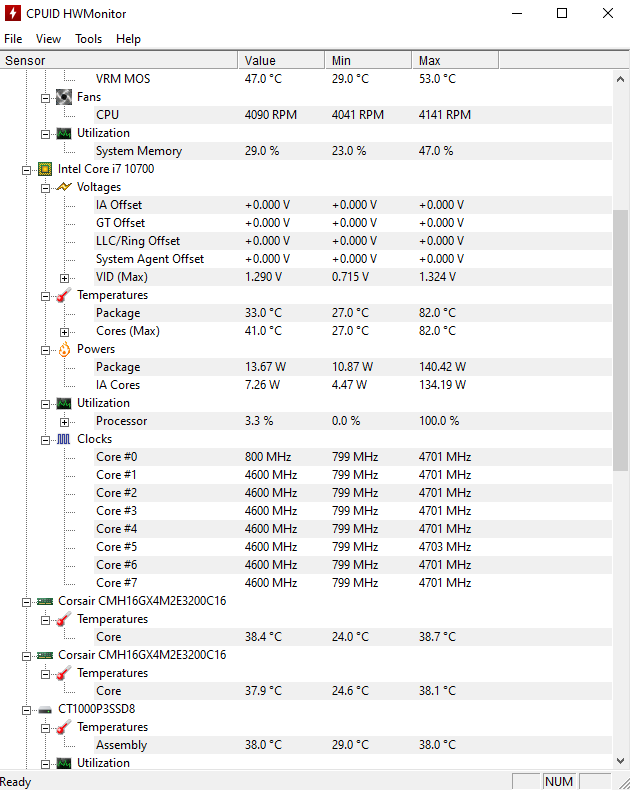The width and height of the screenshot is (630, 790).
Task: Click the Clocks waveform icon
Action: coord(64,439)
